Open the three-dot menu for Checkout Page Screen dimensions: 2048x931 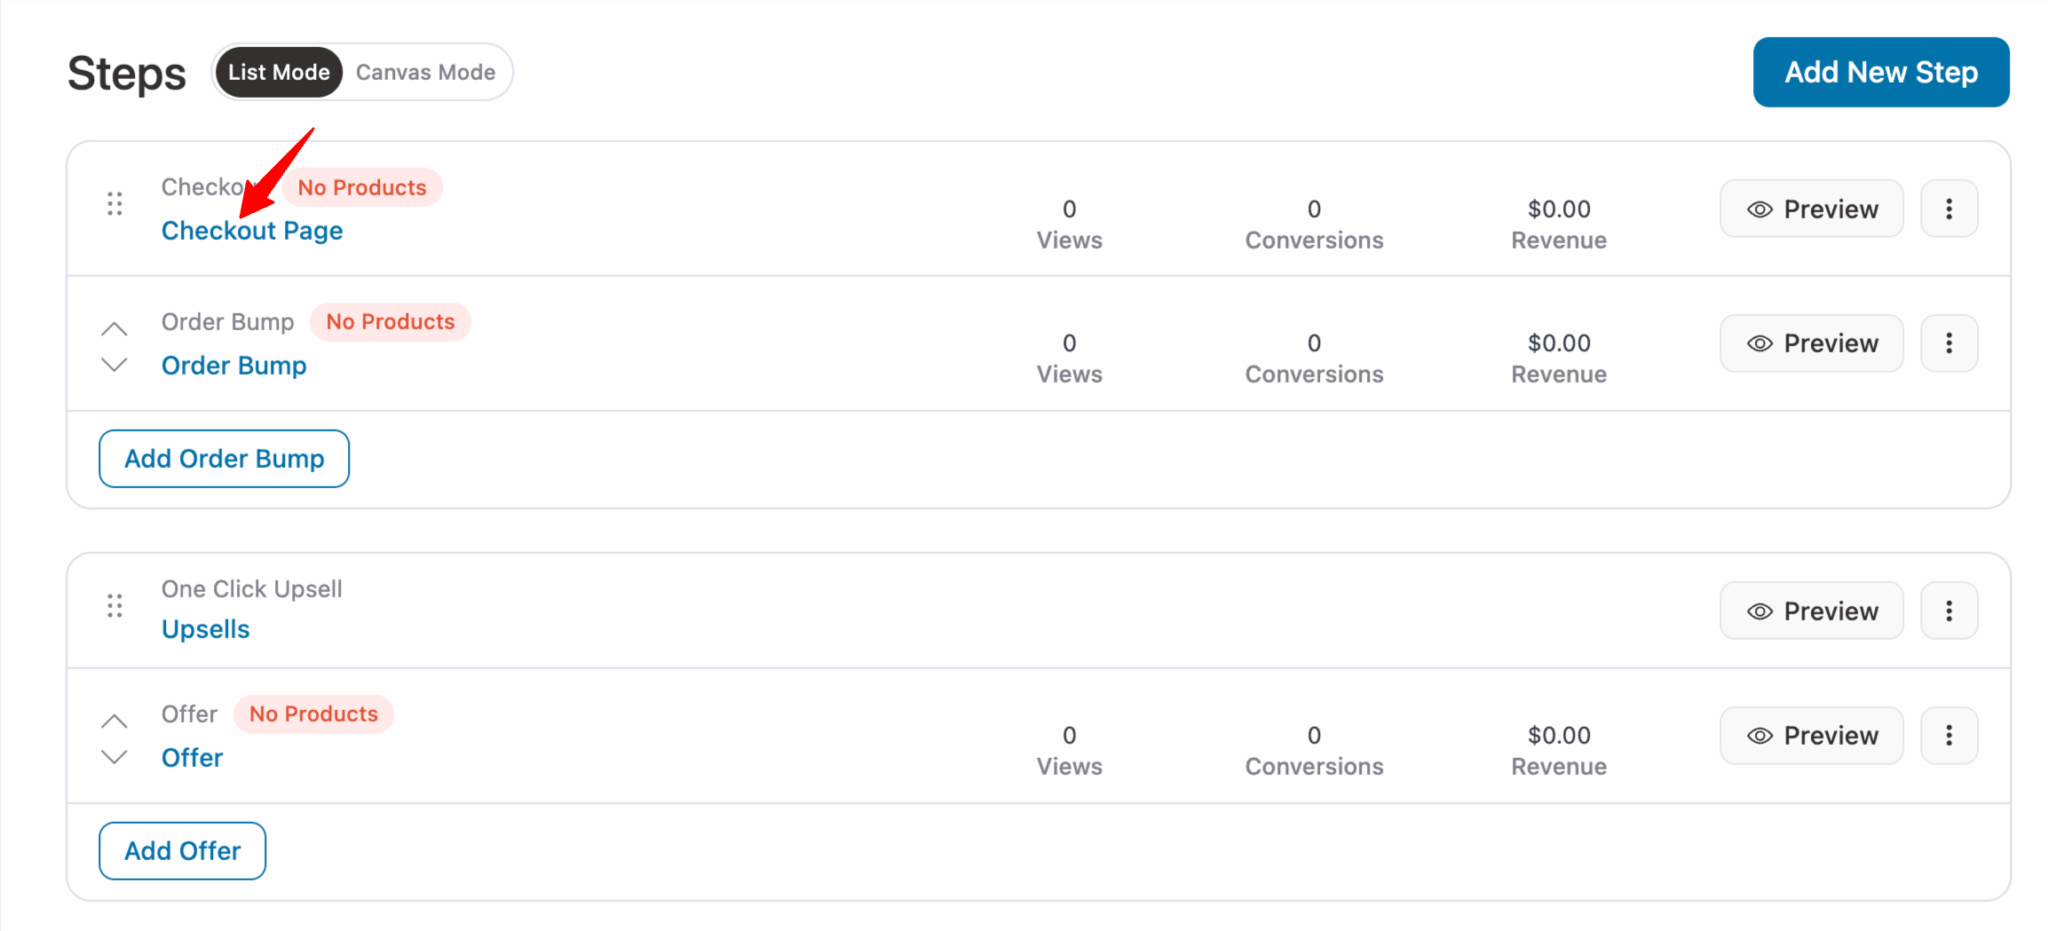click(1948, 208)
